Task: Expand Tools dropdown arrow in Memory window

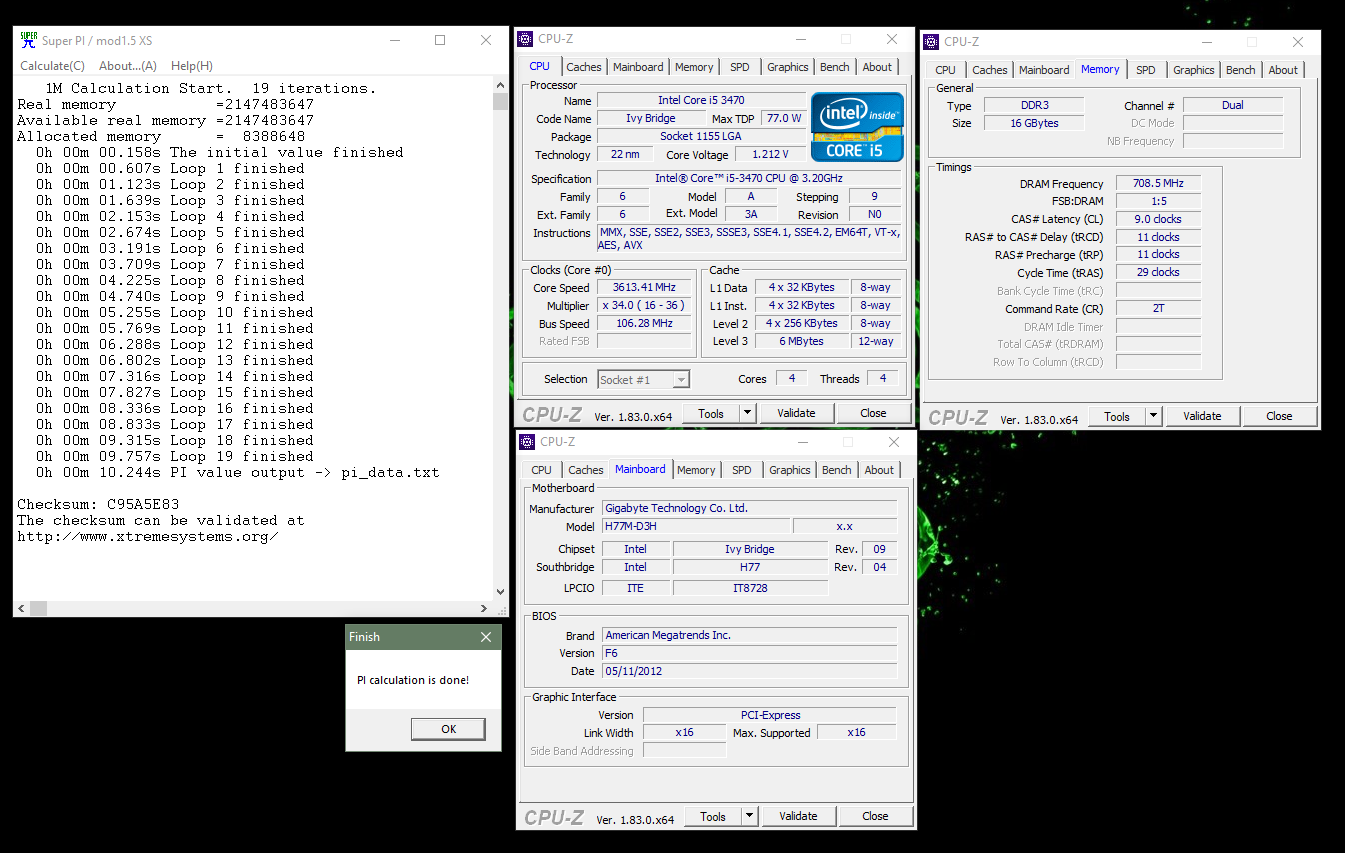Action: 1154,416
